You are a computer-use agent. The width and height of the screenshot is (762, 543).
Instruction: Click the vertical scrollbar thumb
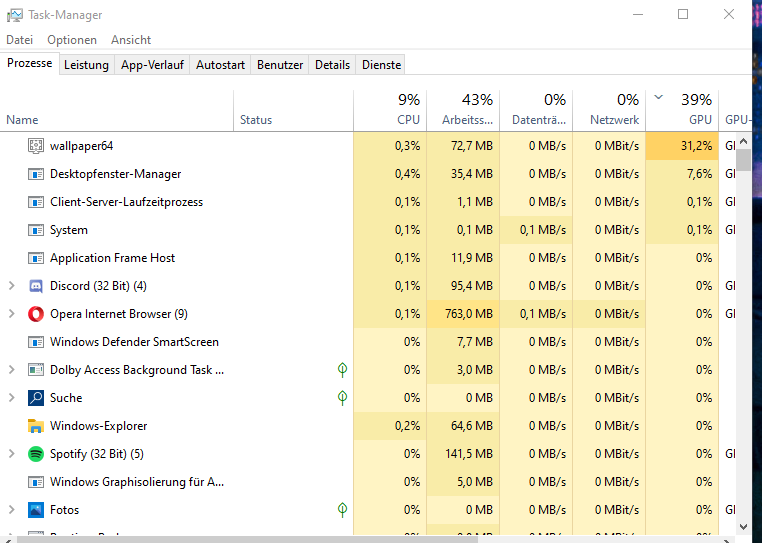pyautogui.click(x=743, y=160)
